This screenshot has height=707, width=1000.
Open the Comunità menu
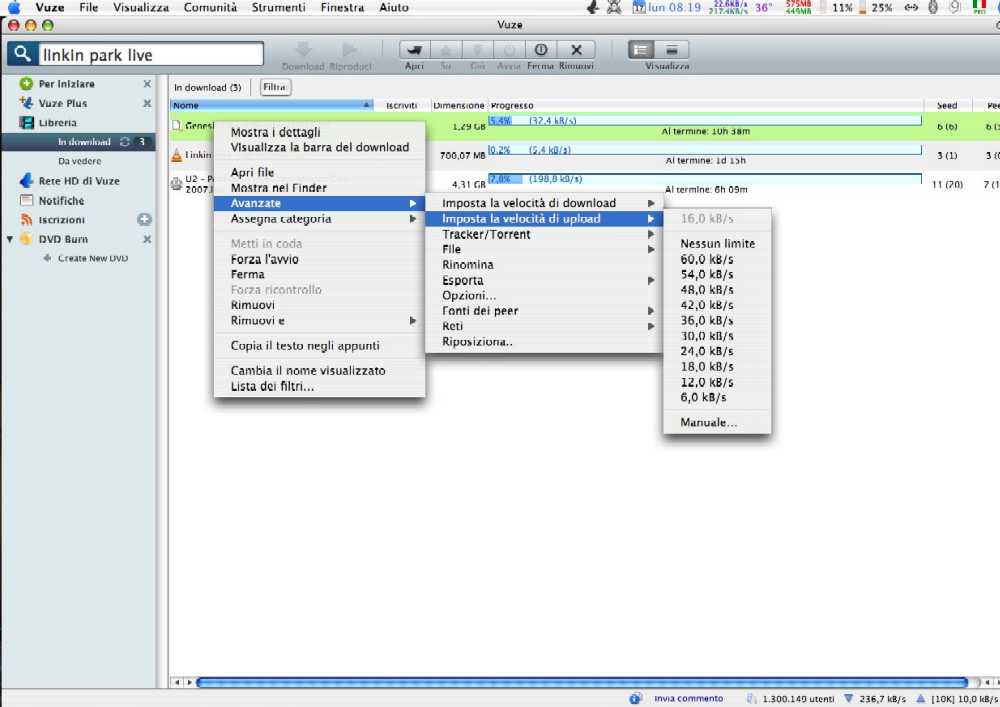tap(210, 8)
